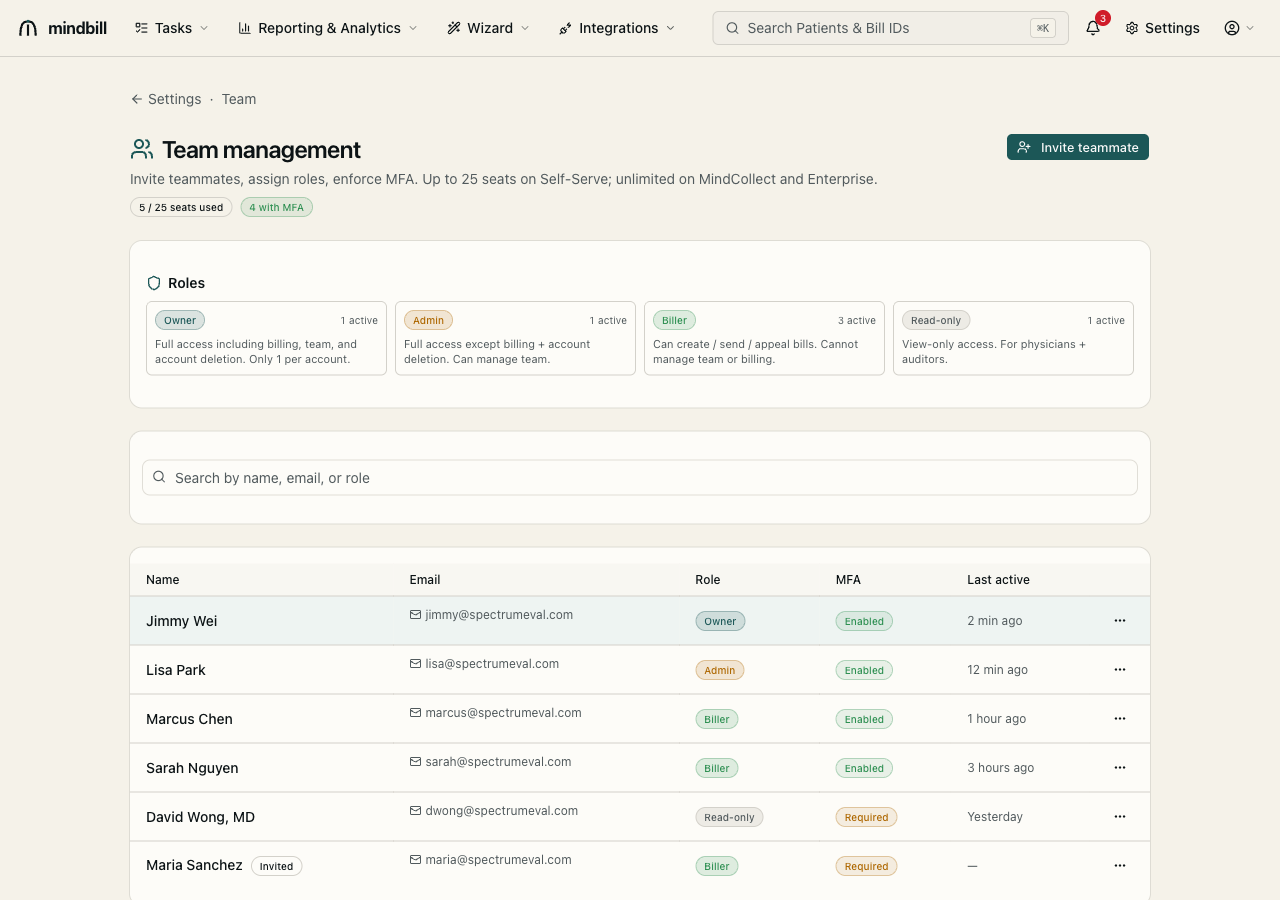Click the Last active column header
This screenshot has width=1280, height=900.
coord(998,579)
